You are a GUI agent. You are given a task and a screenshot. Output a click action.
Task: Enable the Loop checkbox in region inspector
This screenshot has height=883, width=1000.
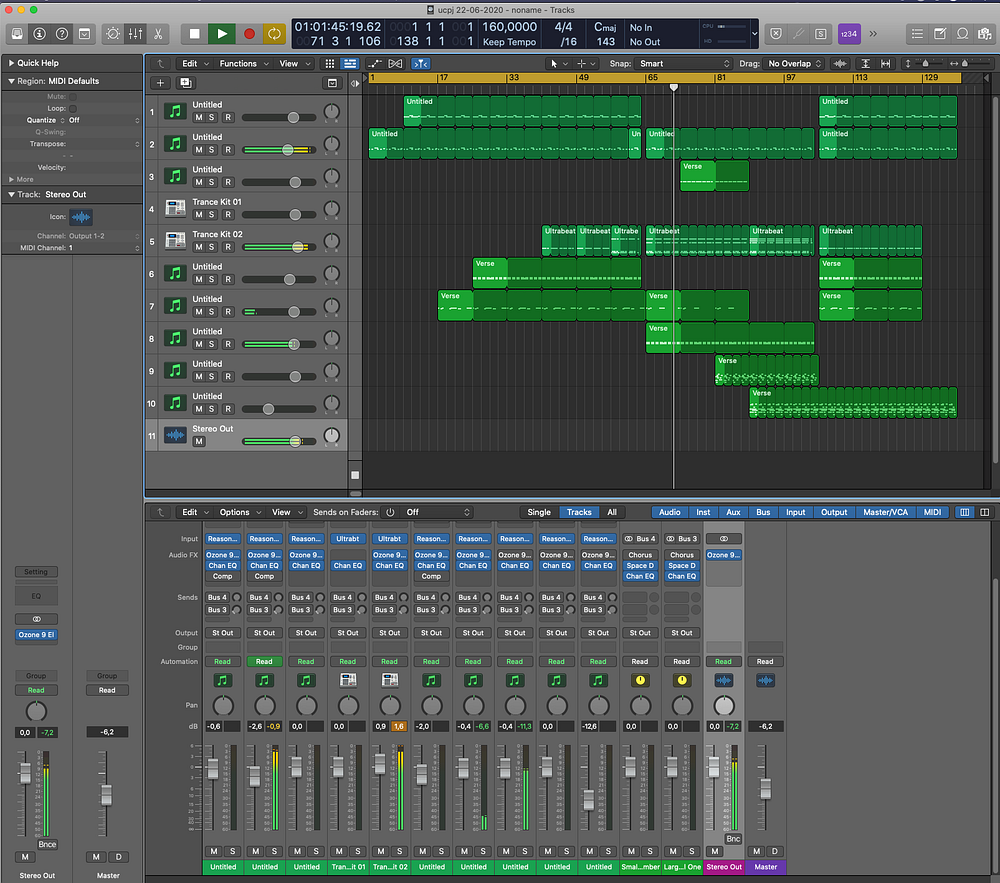tap(73, 108)
